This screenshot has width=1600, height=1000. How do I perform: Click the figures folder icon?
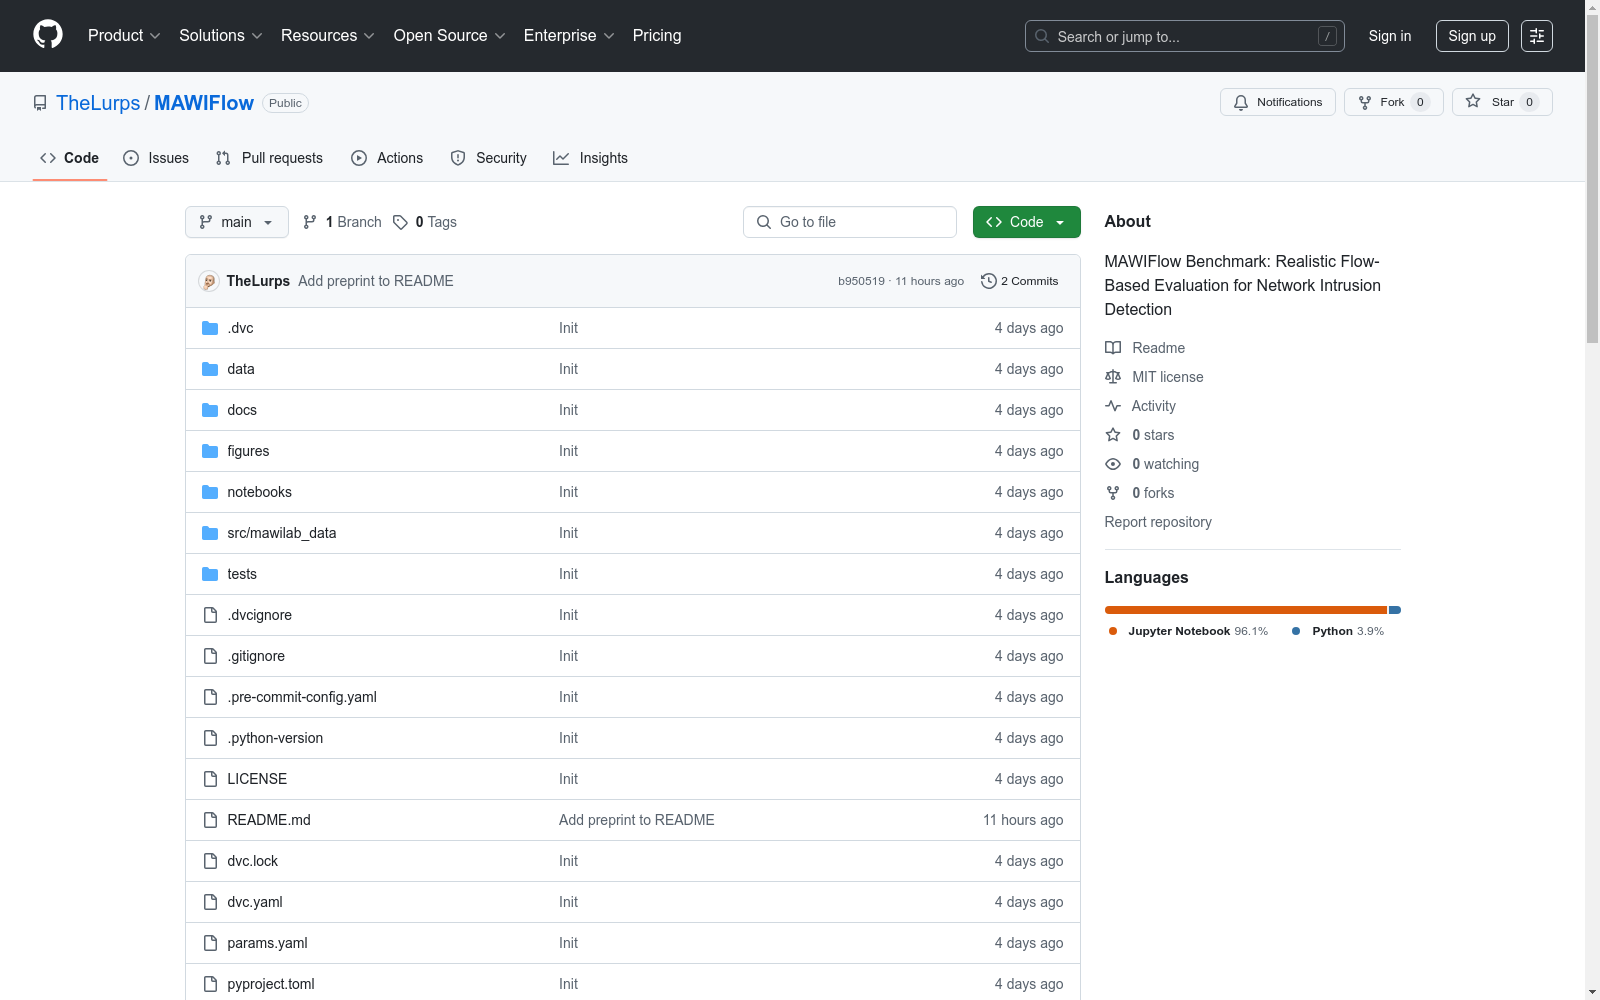pos(210,451)
